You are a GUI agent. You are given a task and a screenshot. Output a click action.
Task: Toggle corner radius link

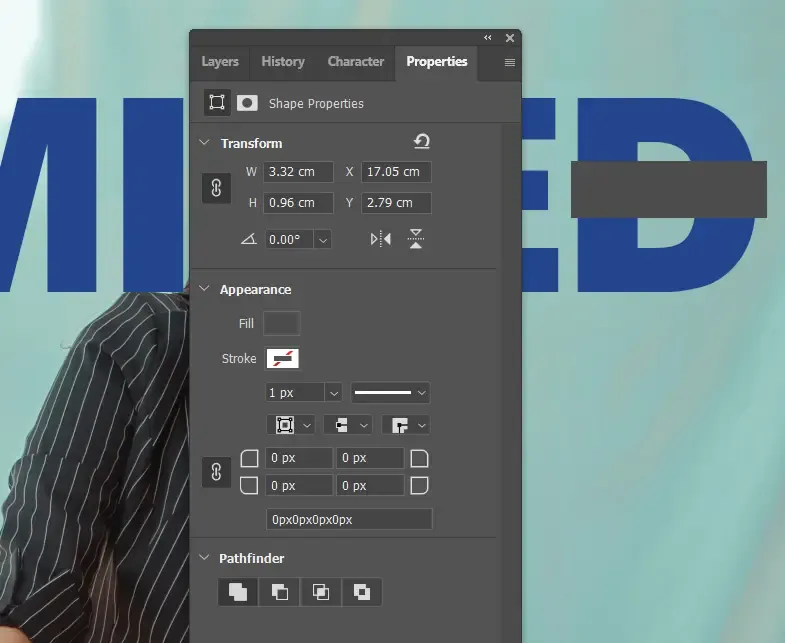pos(216,472)
